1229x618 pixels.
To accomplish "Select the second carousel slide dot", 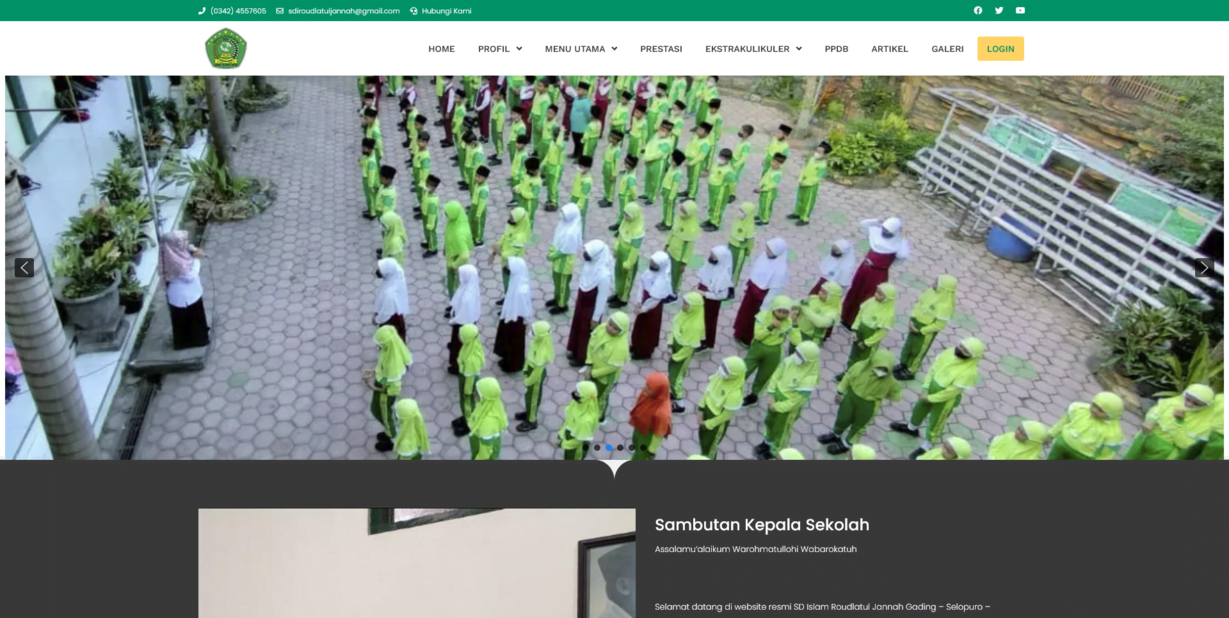I will click(x=597, y=448).
